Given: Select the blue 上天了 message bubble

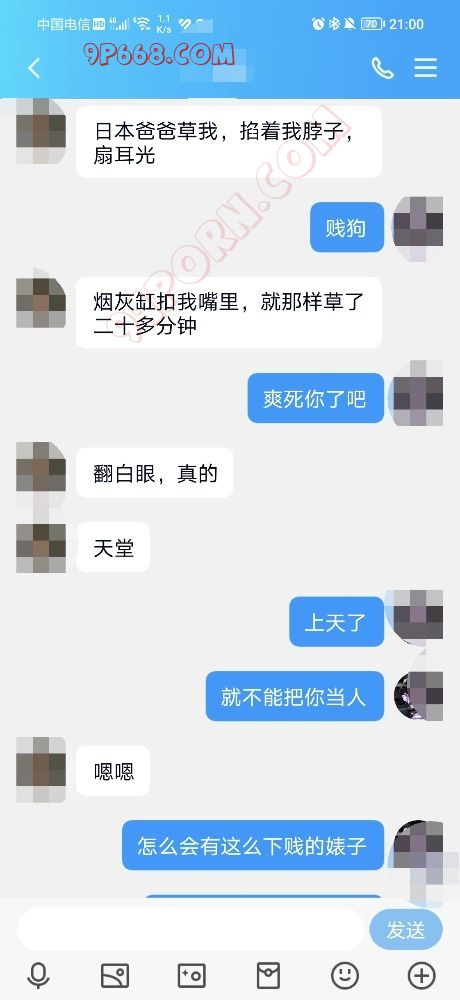Looking at the screenshot, I should click(336, 622).
